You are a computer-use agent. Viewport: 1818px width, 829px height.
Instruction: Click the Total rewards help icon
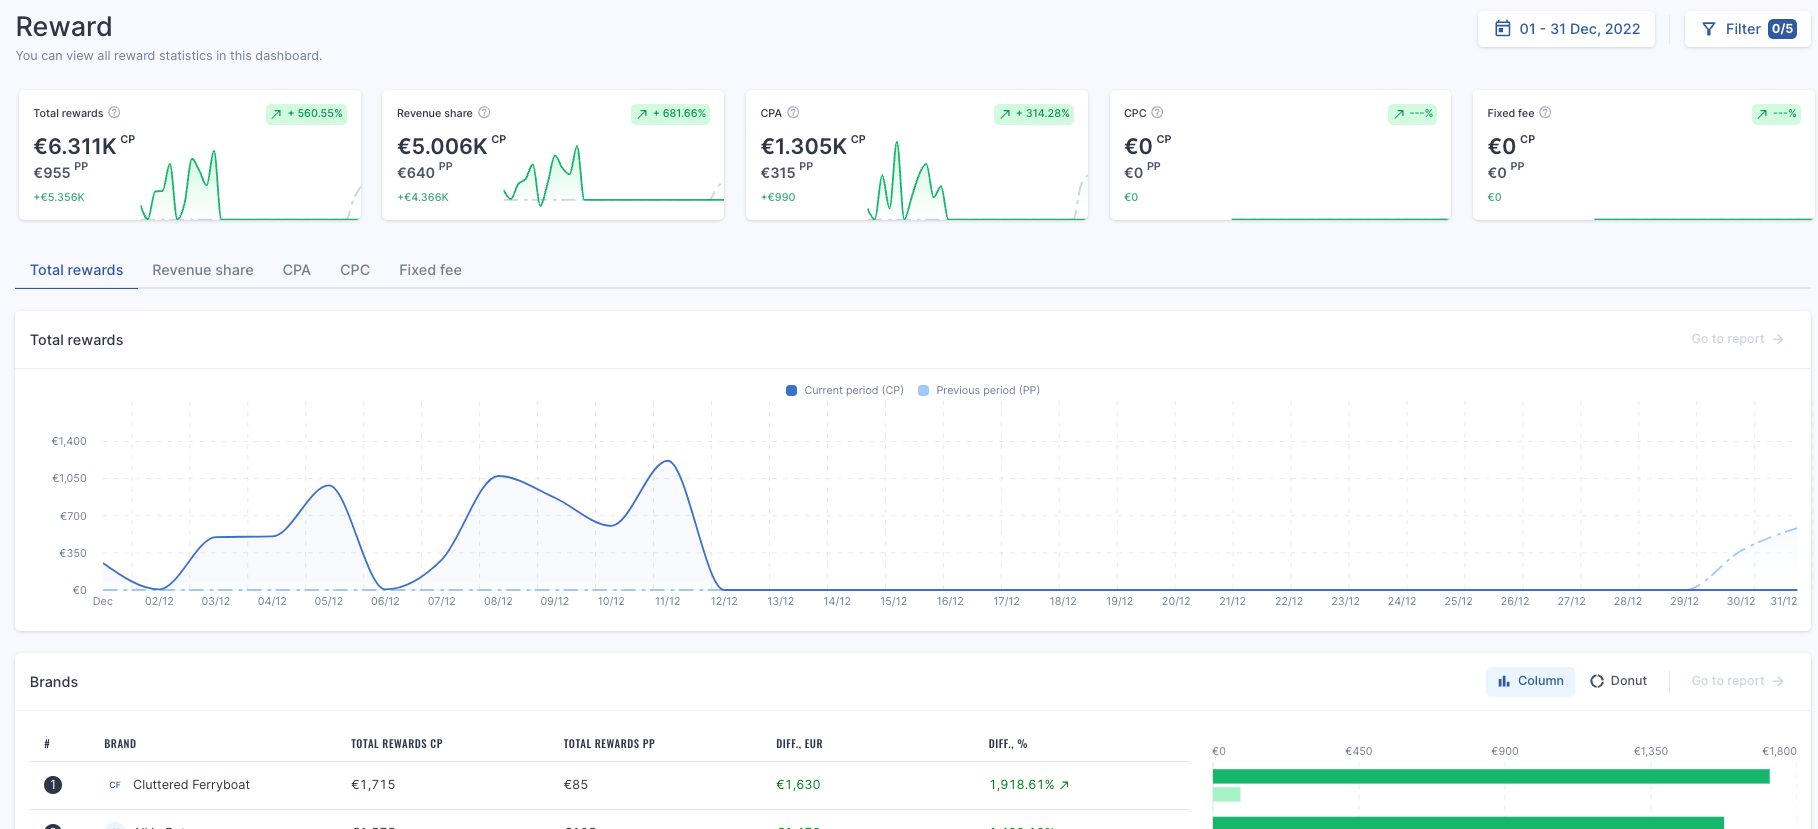tap(114, 113)
